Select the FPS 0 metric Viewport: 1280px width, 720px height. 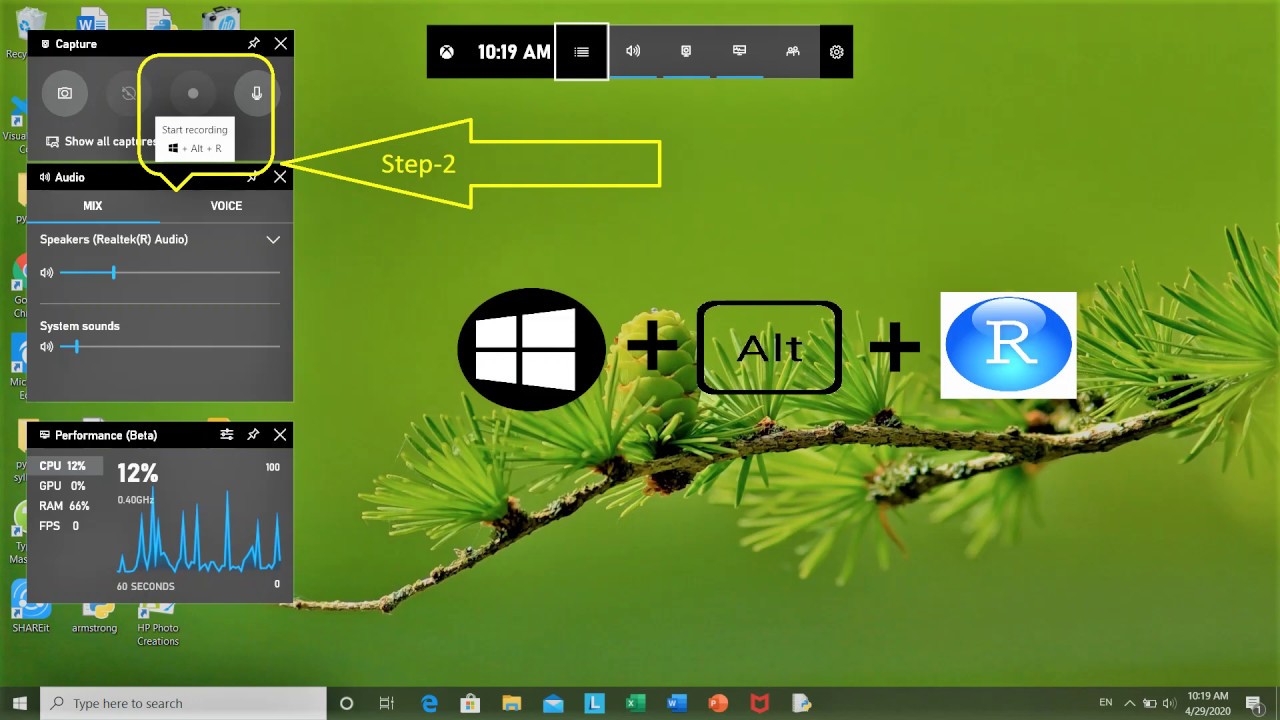[x=63, y=526]
